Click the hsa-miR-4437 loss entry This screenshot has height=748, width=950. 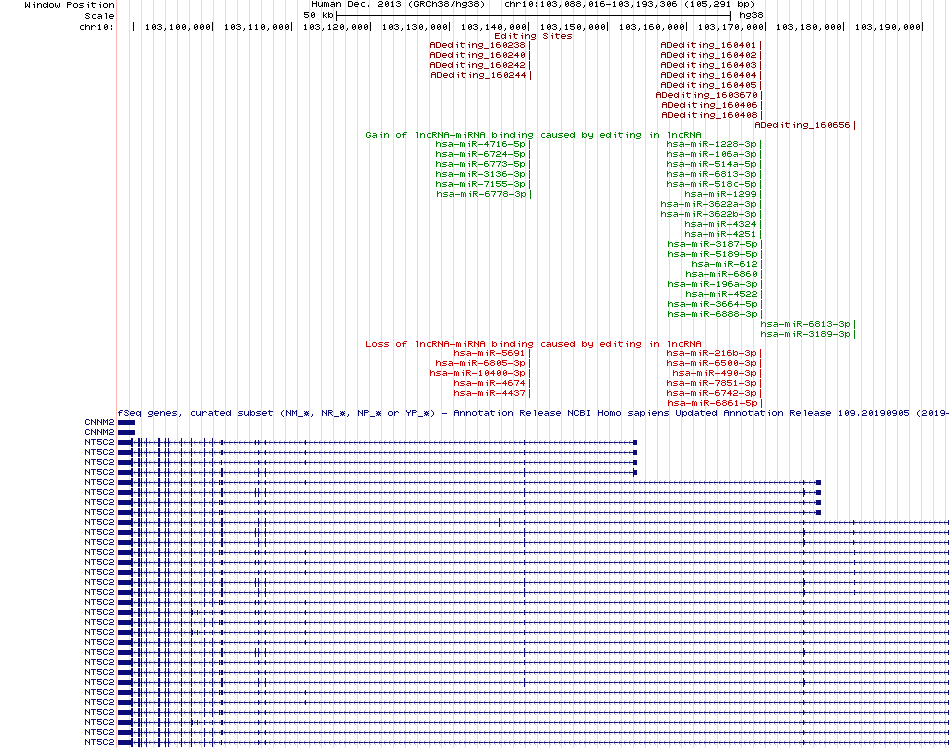pyautogui.click(x=489, y=393)
